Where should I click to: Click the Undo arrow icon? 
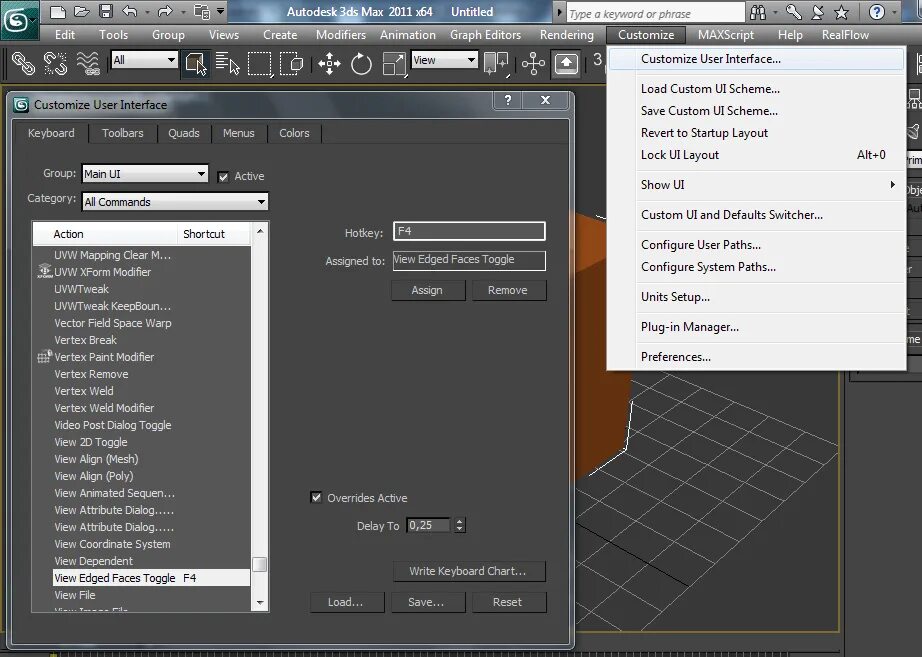[x=130, y=11]
